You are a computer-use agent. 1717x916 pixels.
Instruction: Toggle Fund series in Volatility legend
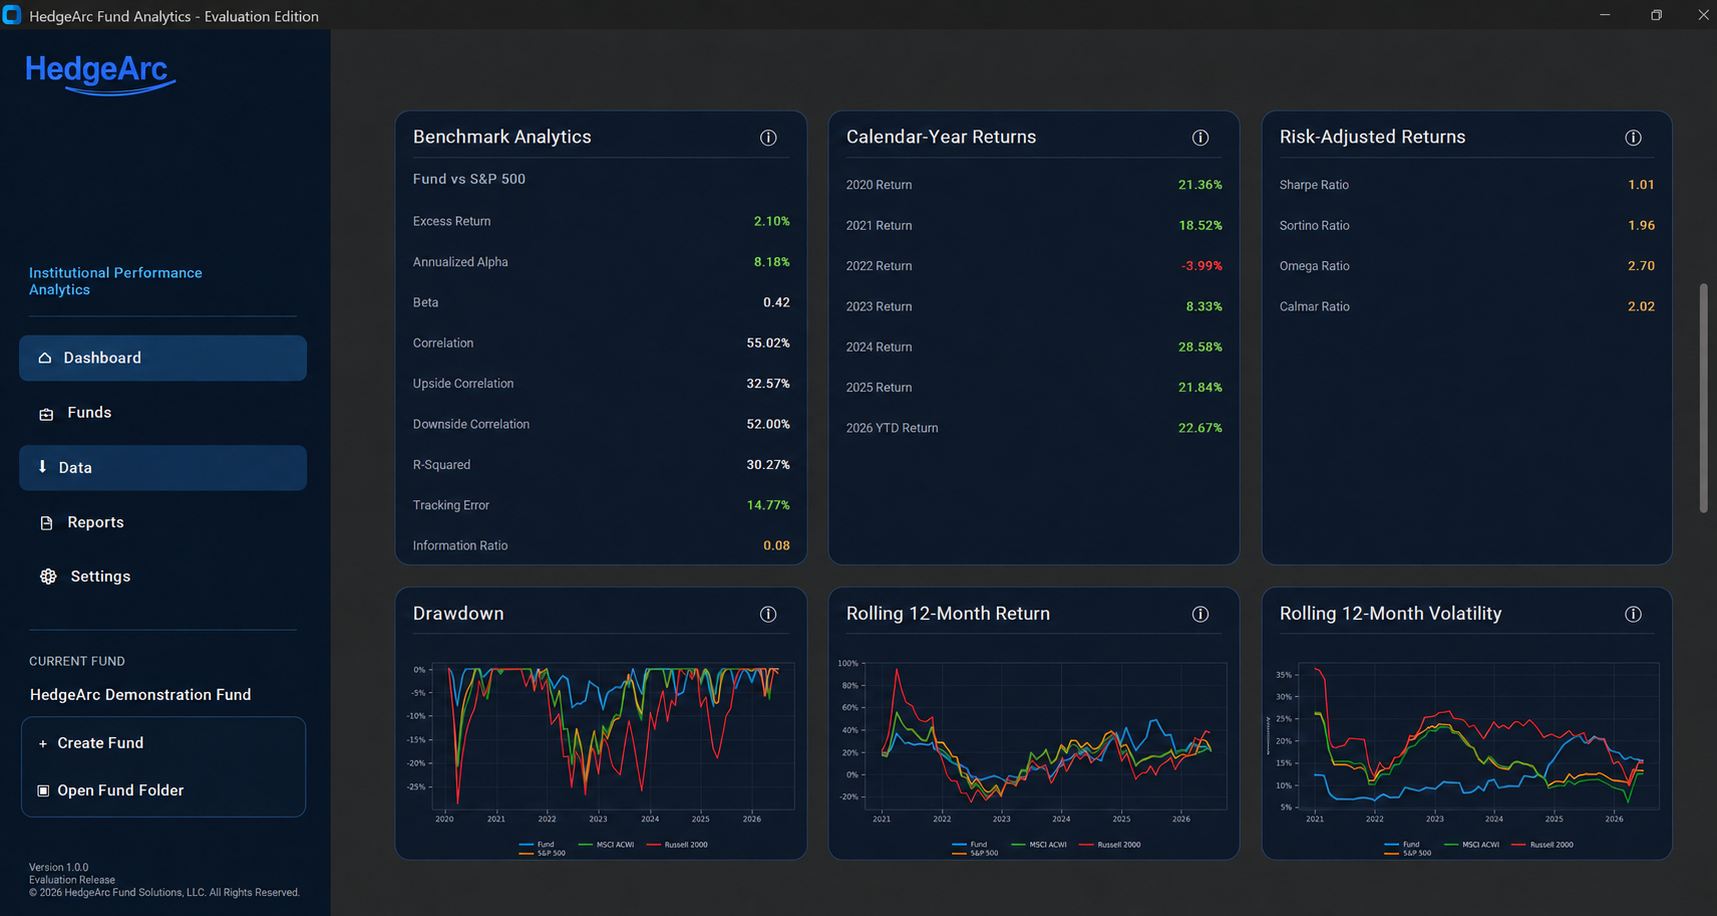click(x=1402, y=845)
